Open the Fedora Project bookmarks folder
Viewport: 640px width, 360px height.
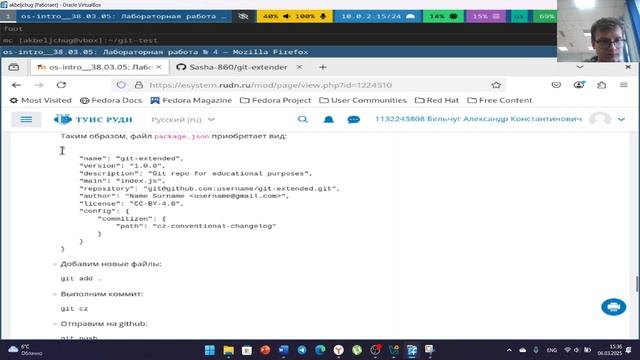pos(276,100)
